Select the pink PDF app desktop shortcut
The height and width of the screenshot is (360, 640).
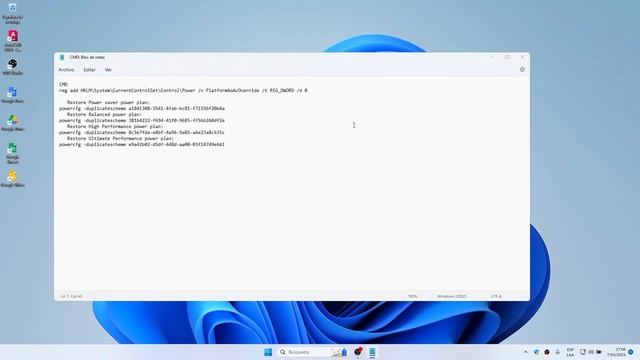tap(13, 41)
